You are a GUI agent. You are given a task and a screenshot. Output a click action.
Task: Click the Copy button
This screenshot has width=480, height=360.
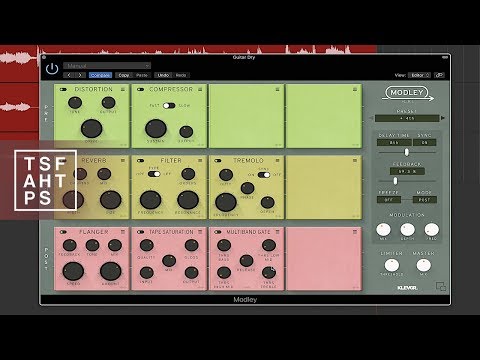pyautogui.click(x=124, y=75)
